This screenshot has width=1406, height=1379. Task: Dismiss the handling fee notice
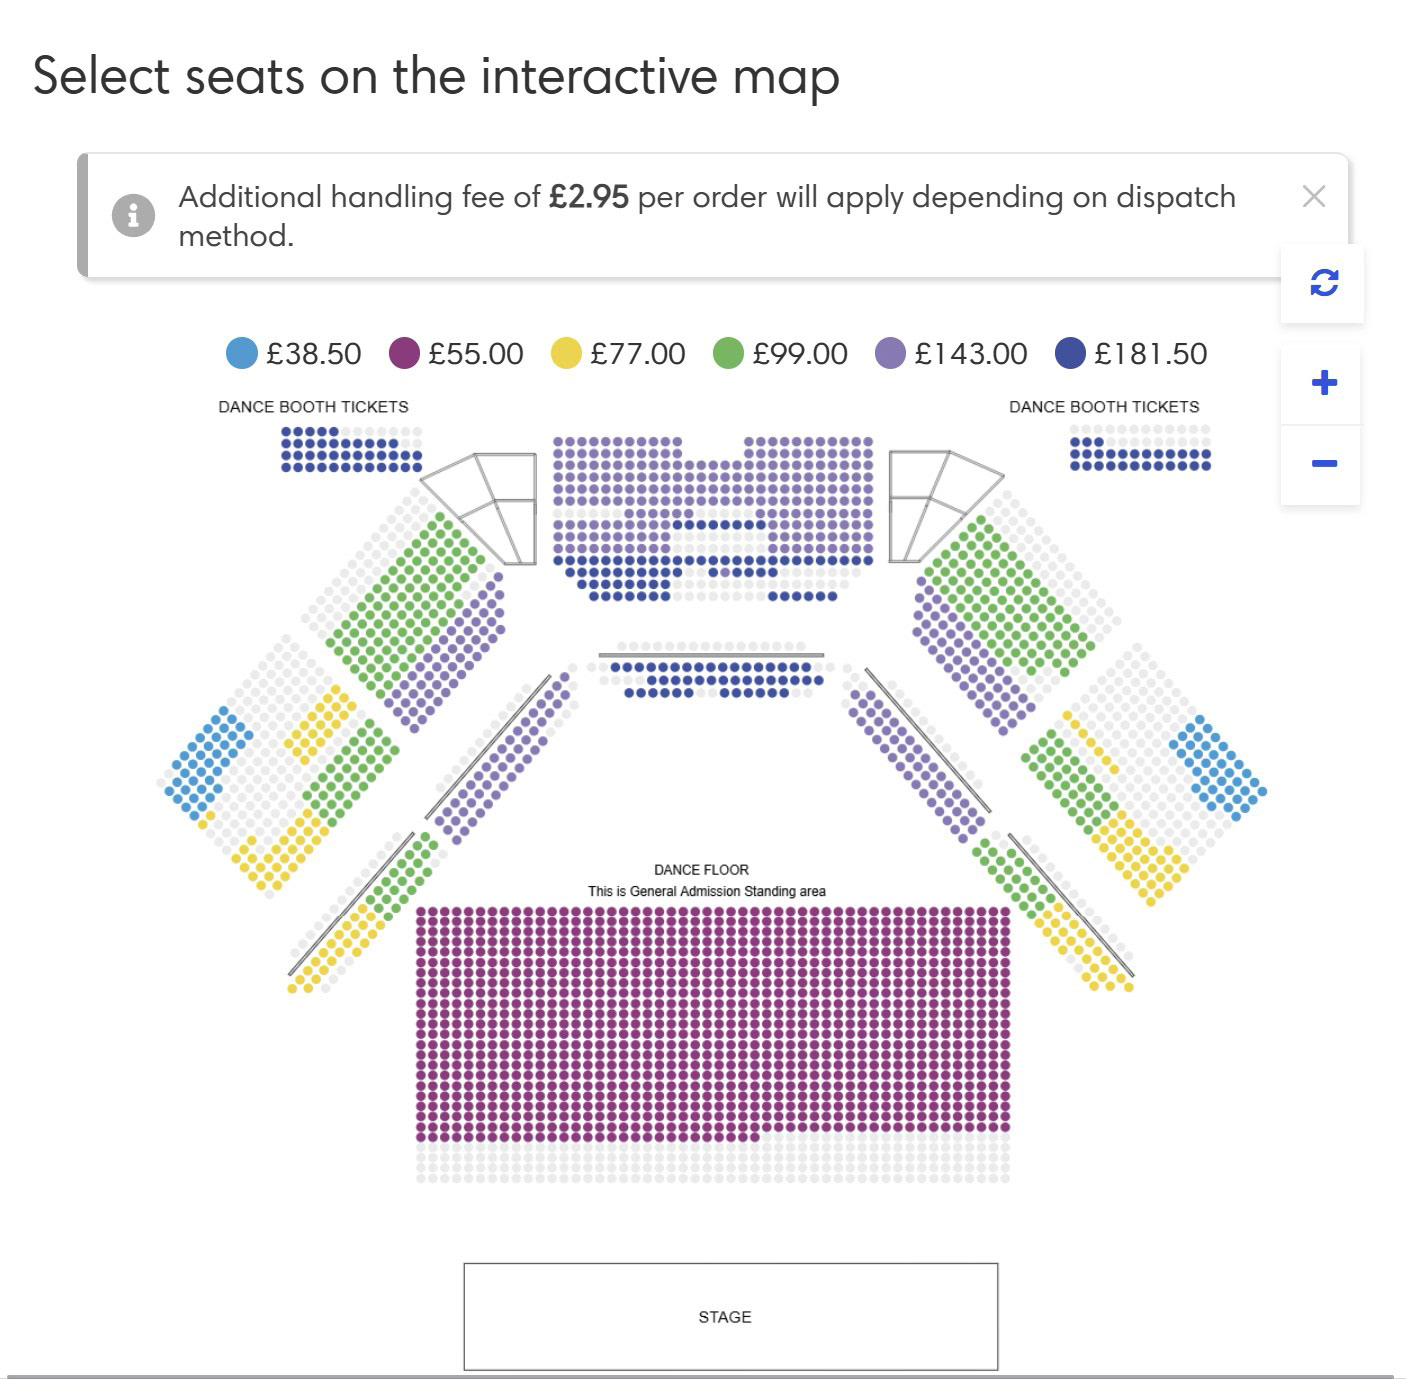1313,196
